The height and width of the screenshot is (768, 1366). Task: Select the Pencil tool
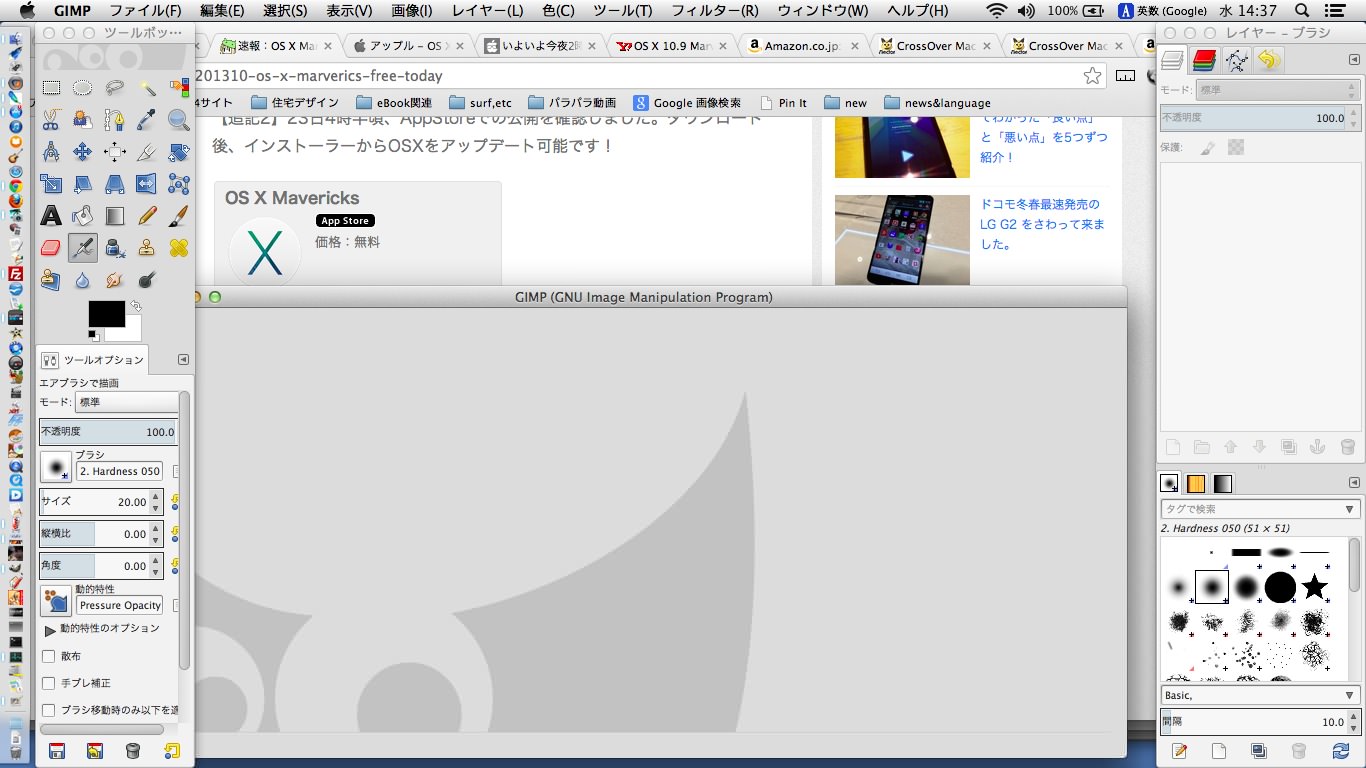pyautogui.click(x=147, y=215)
